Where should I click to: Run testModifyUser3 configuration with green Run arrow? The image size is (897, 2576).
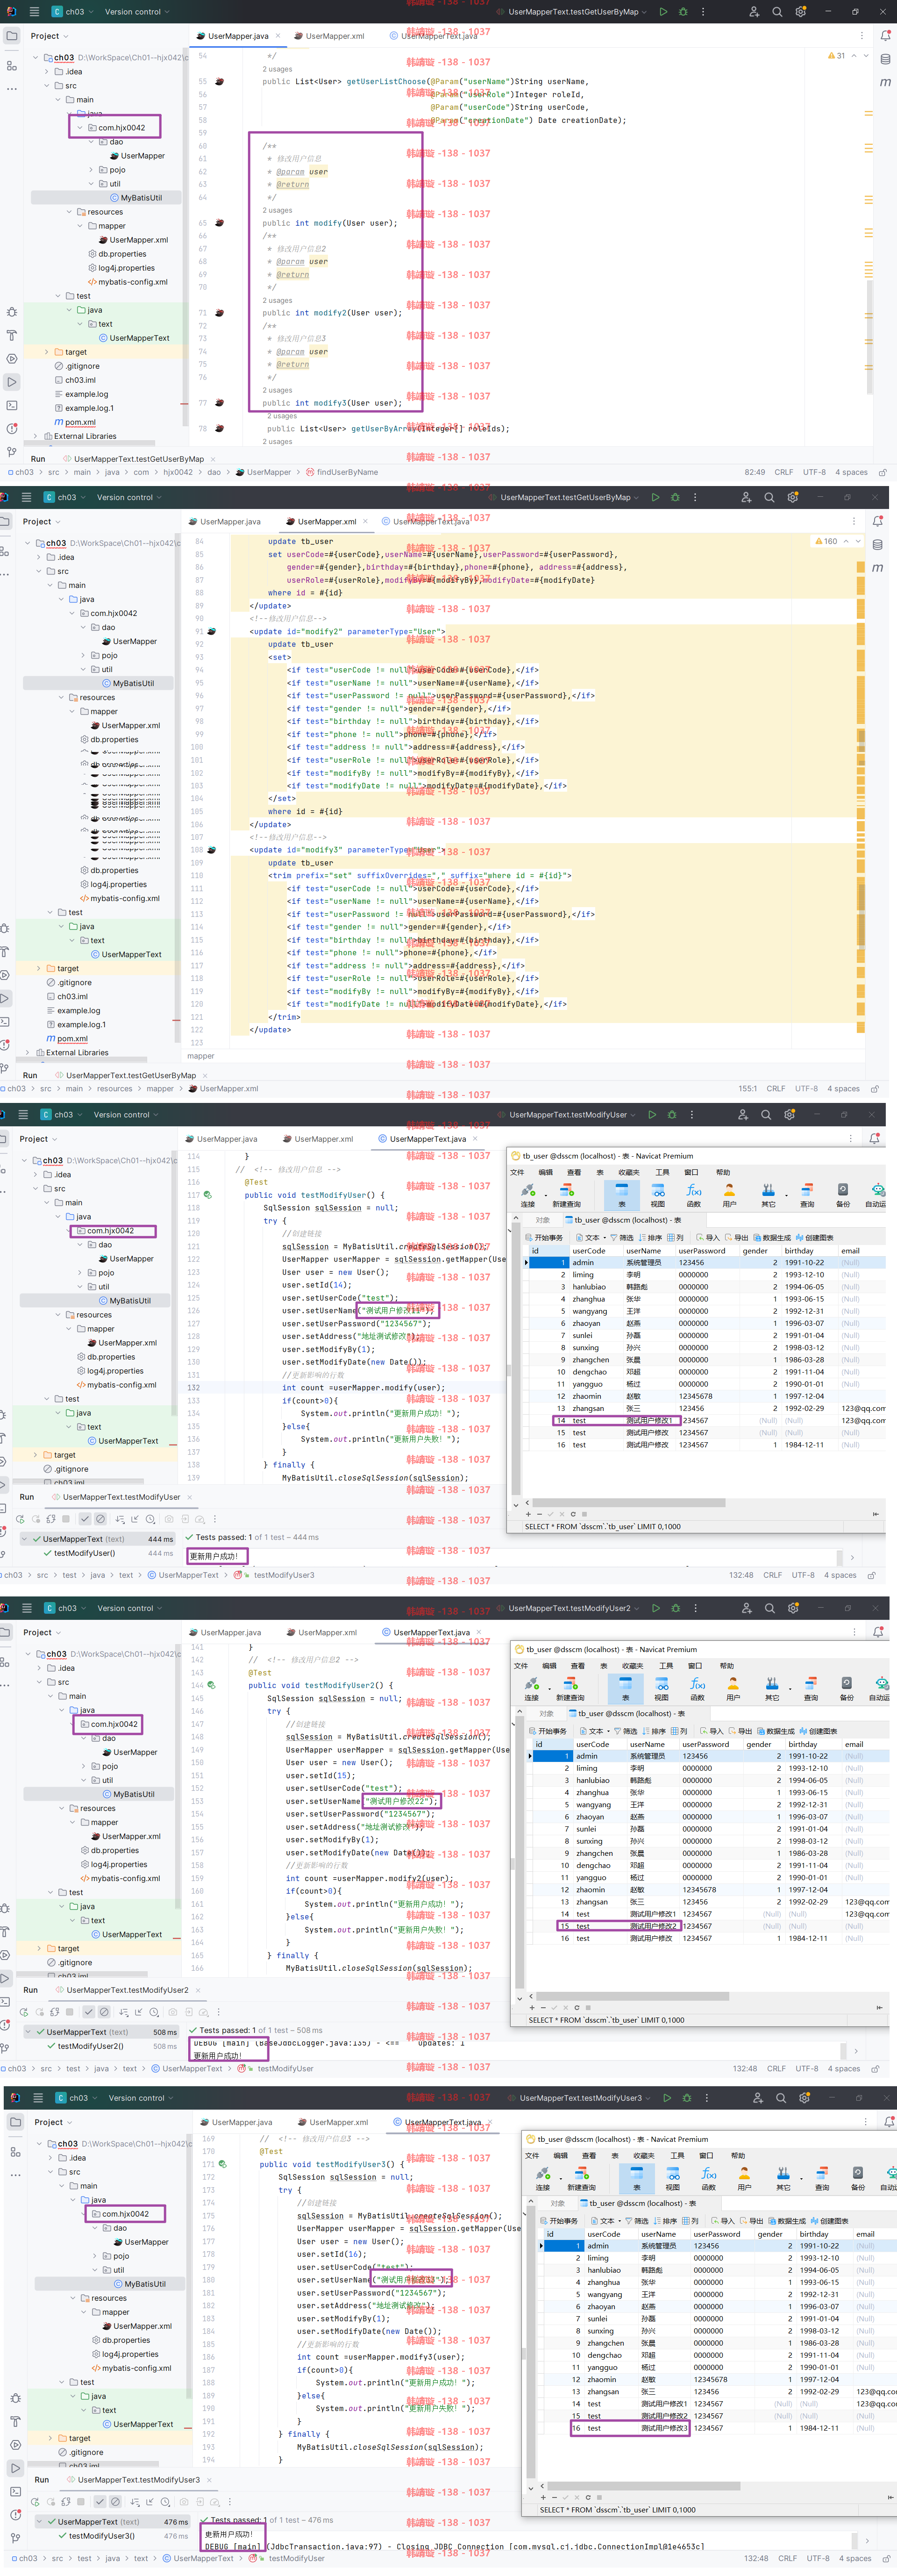pos(667,2098)
